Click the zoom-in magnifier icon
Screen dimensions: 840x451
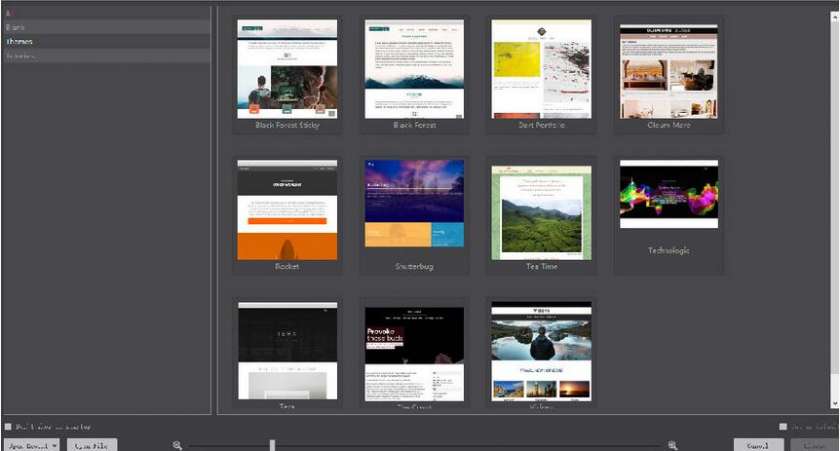click(673, 445)
